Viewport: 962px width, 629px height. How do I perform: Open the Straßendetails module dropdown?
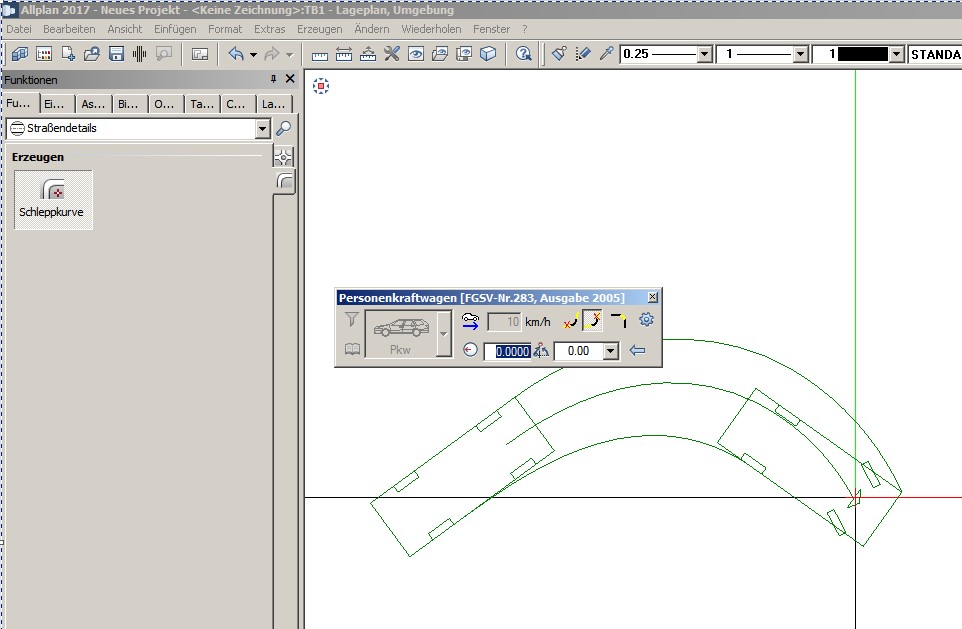263,129
